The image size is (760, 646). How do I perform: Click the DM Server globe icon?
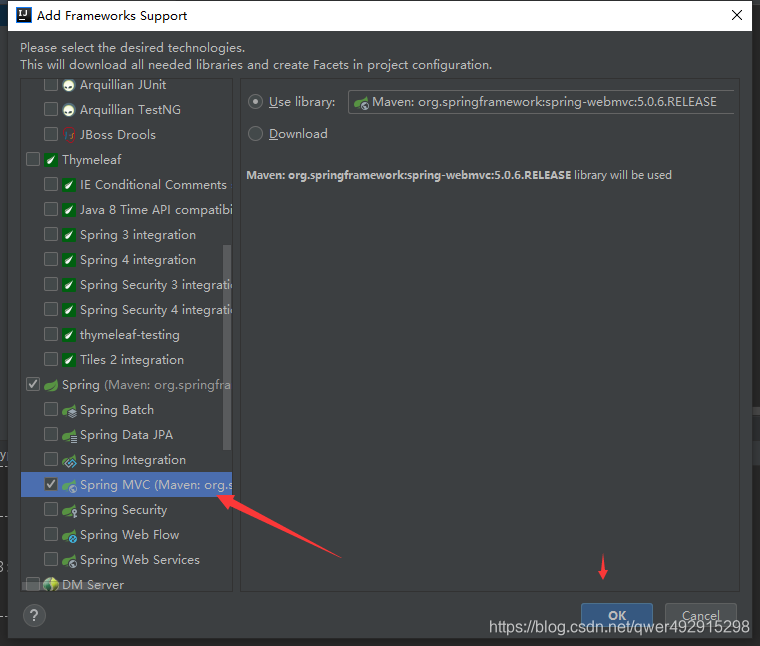pyautogui.click(x=51, y=584)
